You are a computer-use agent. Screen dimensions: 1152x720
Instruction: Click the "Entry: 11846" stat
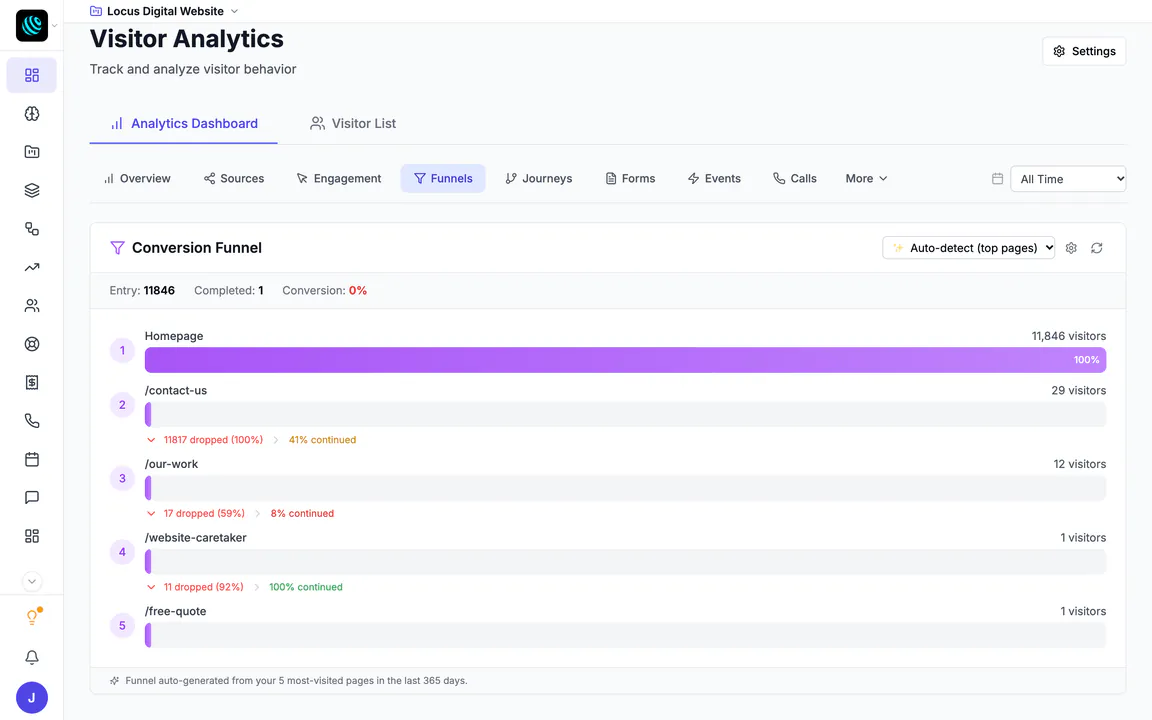[142, 290]
